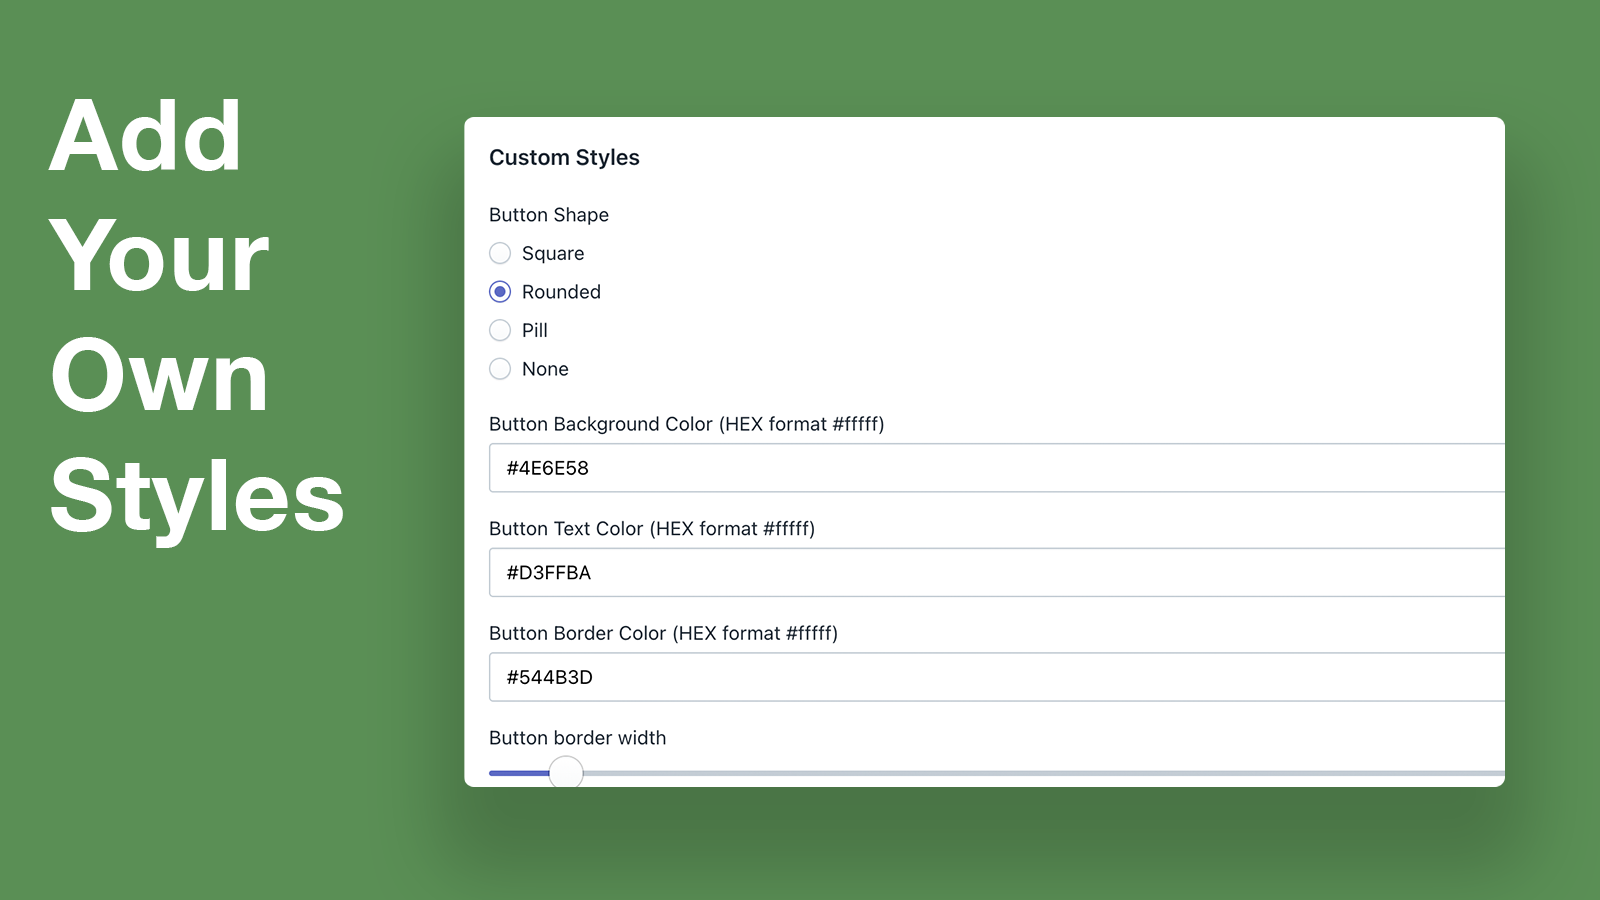Click the Button border width label
This screenshot has width=1600, height=900.
(x=577, y=737)
